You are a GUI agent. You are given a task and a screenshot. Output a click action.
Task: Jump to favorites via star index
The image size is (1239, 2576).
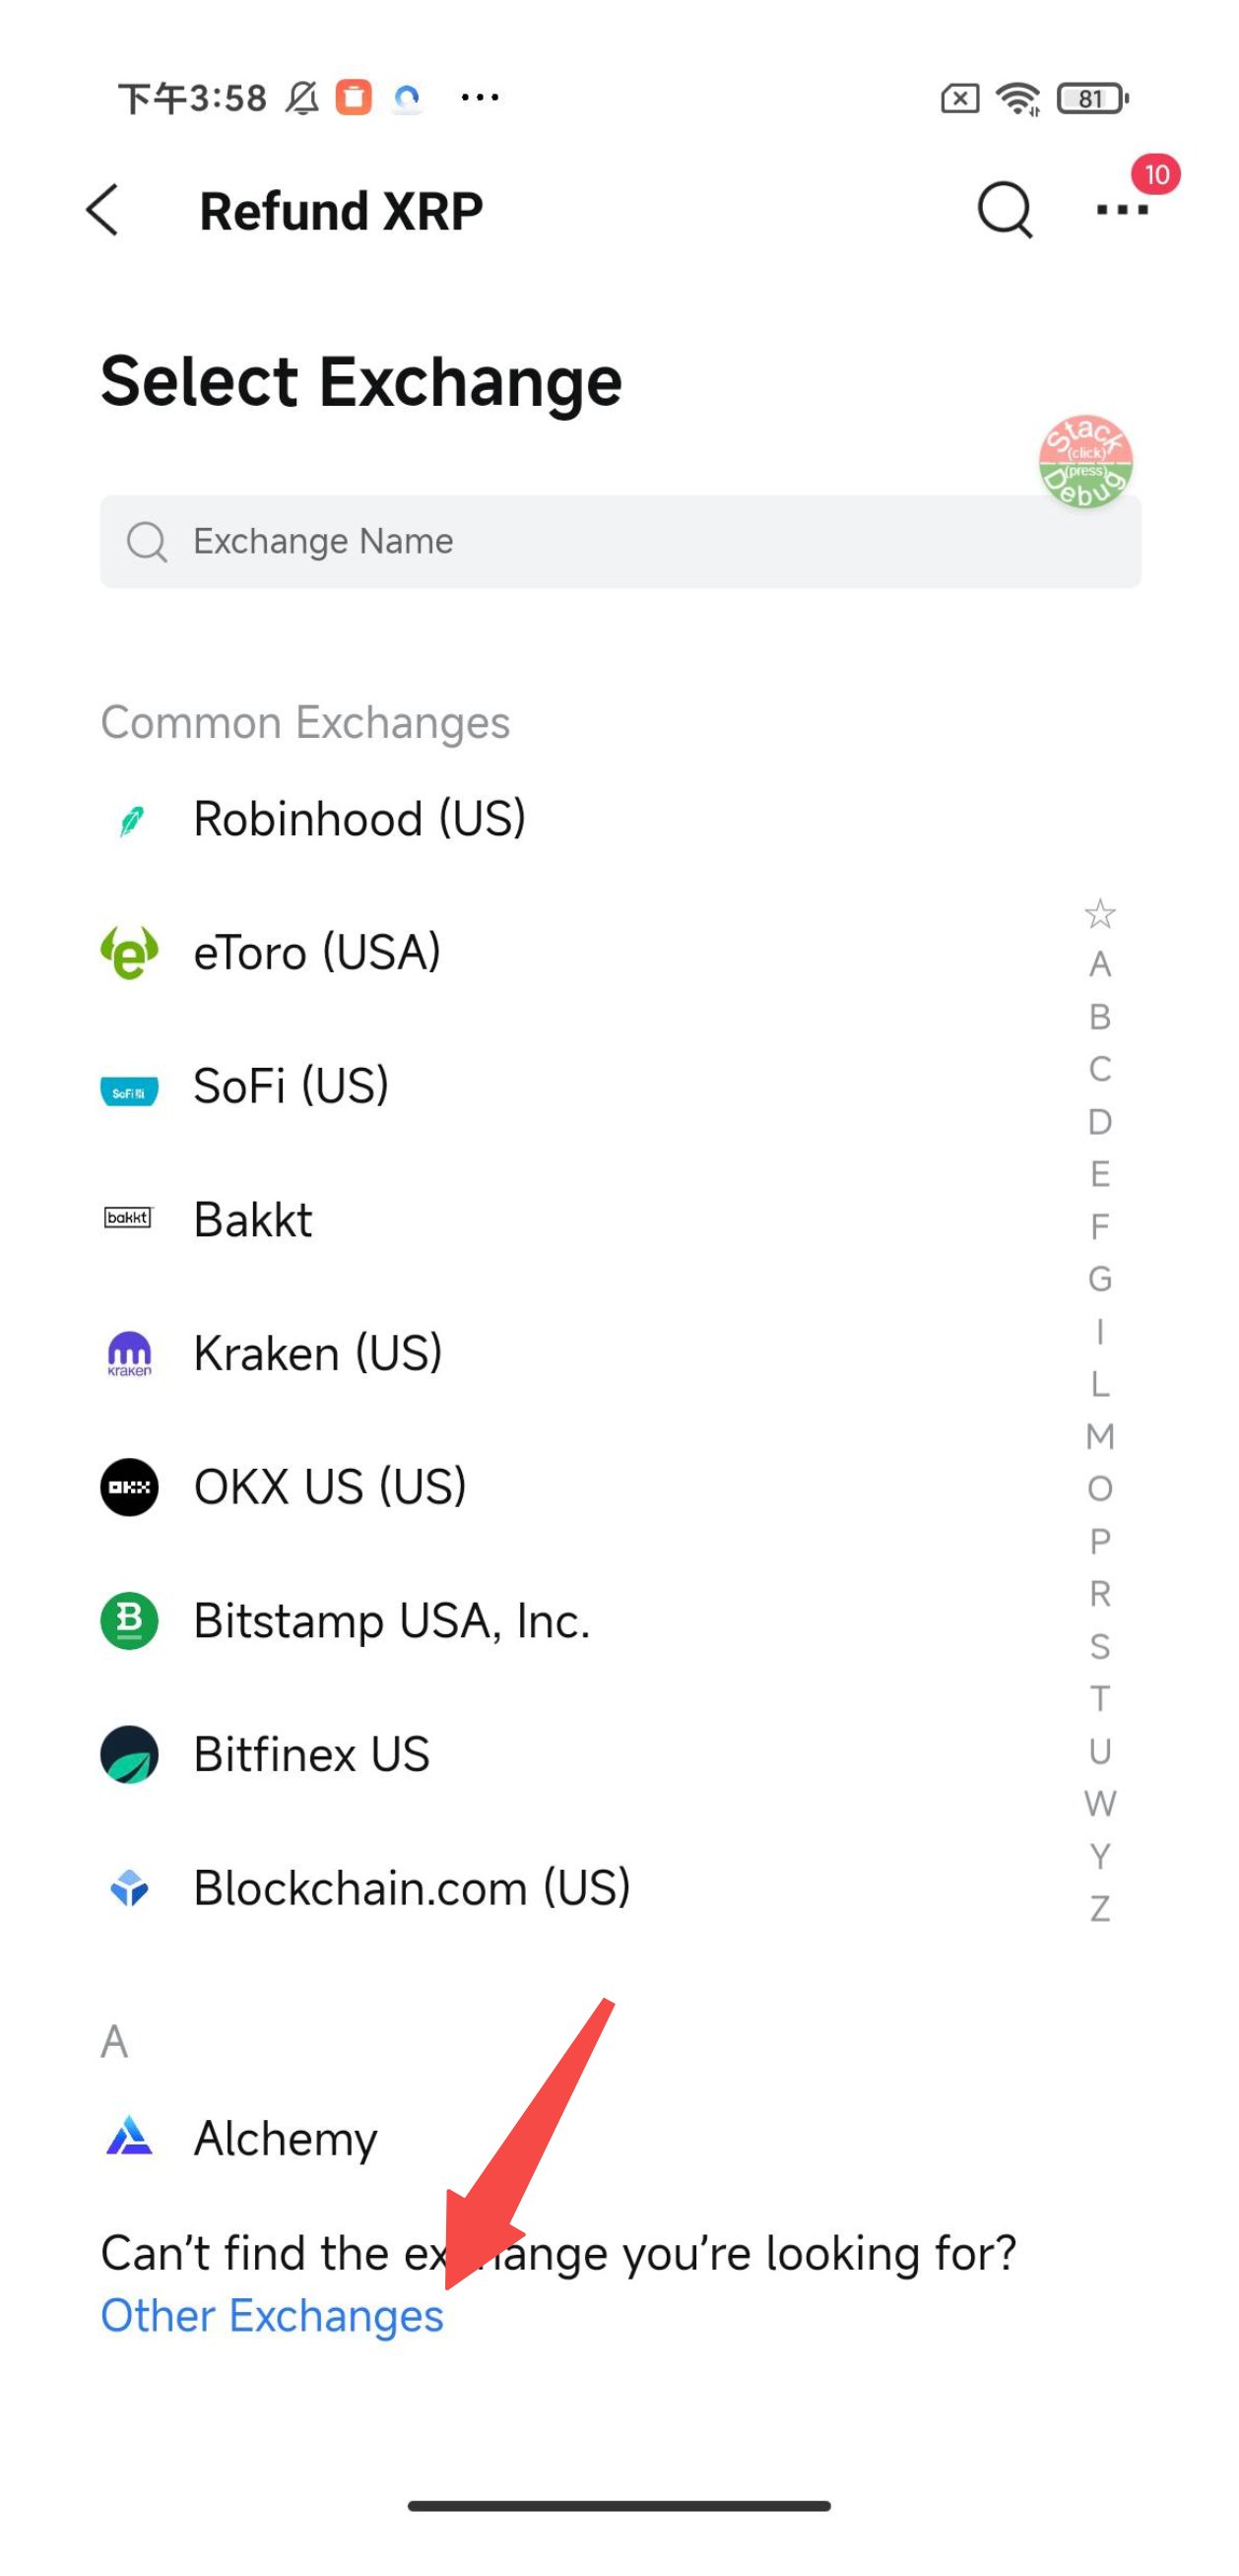[x=1099, y=913]
